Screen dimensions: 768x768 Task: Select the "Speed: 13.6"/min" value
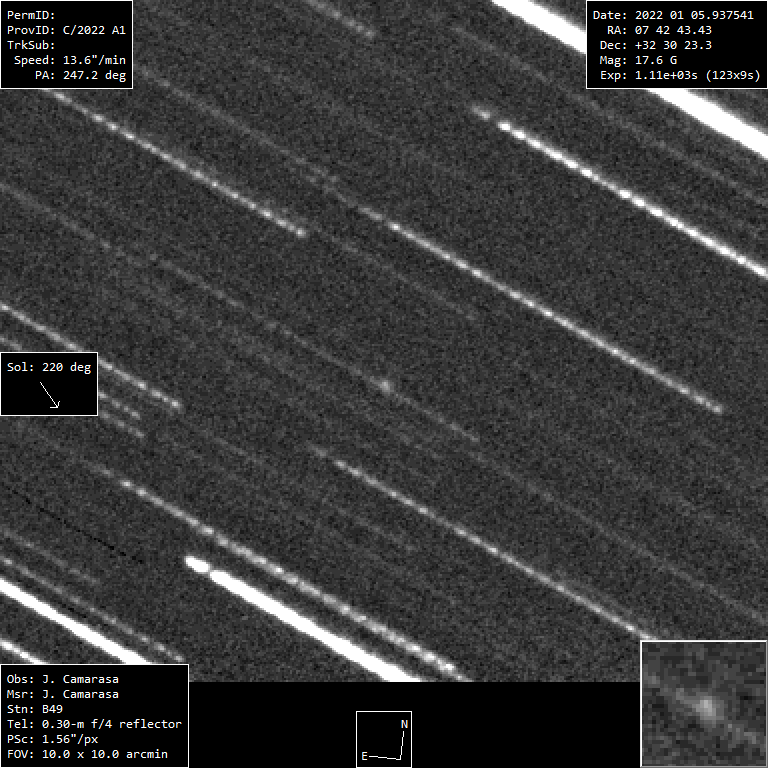coord(70,60)
